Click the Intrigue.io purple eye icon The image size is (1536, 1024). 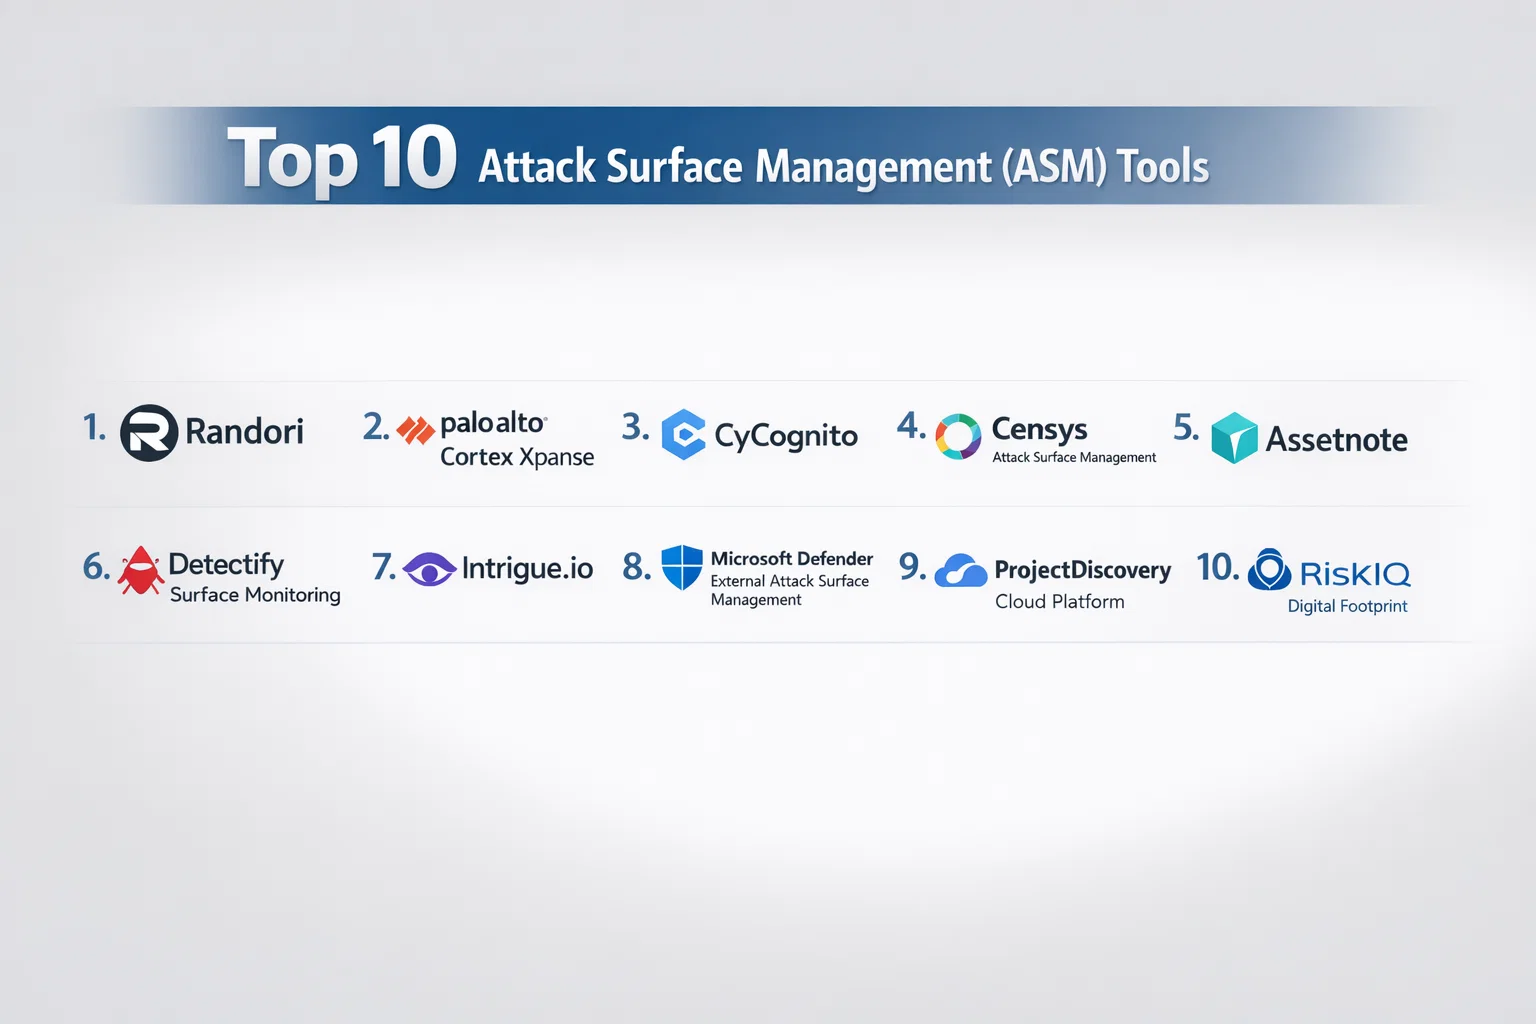(x=430, y=569)
